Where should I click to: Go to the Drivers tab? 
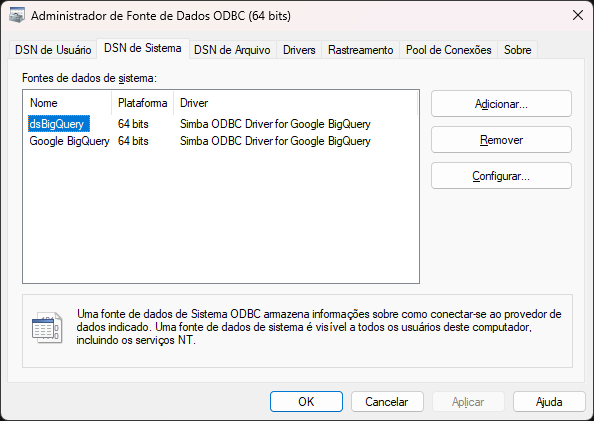pos(299,50)
